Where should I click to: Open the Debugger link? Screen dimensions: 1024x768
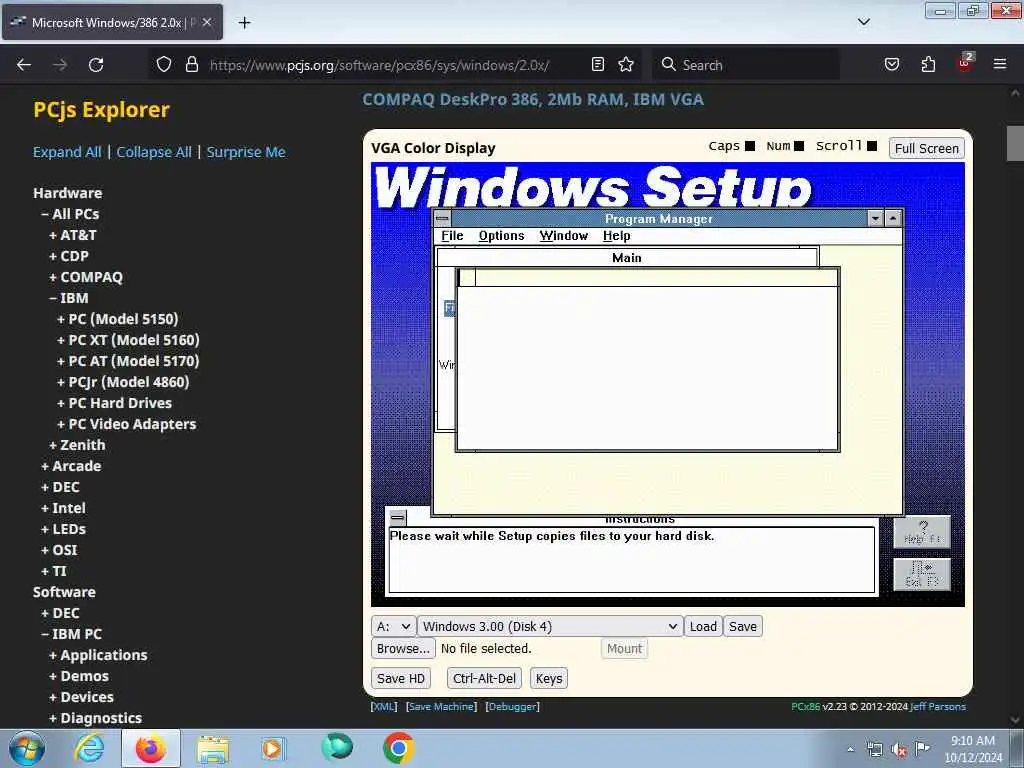(x=512, y=707)
